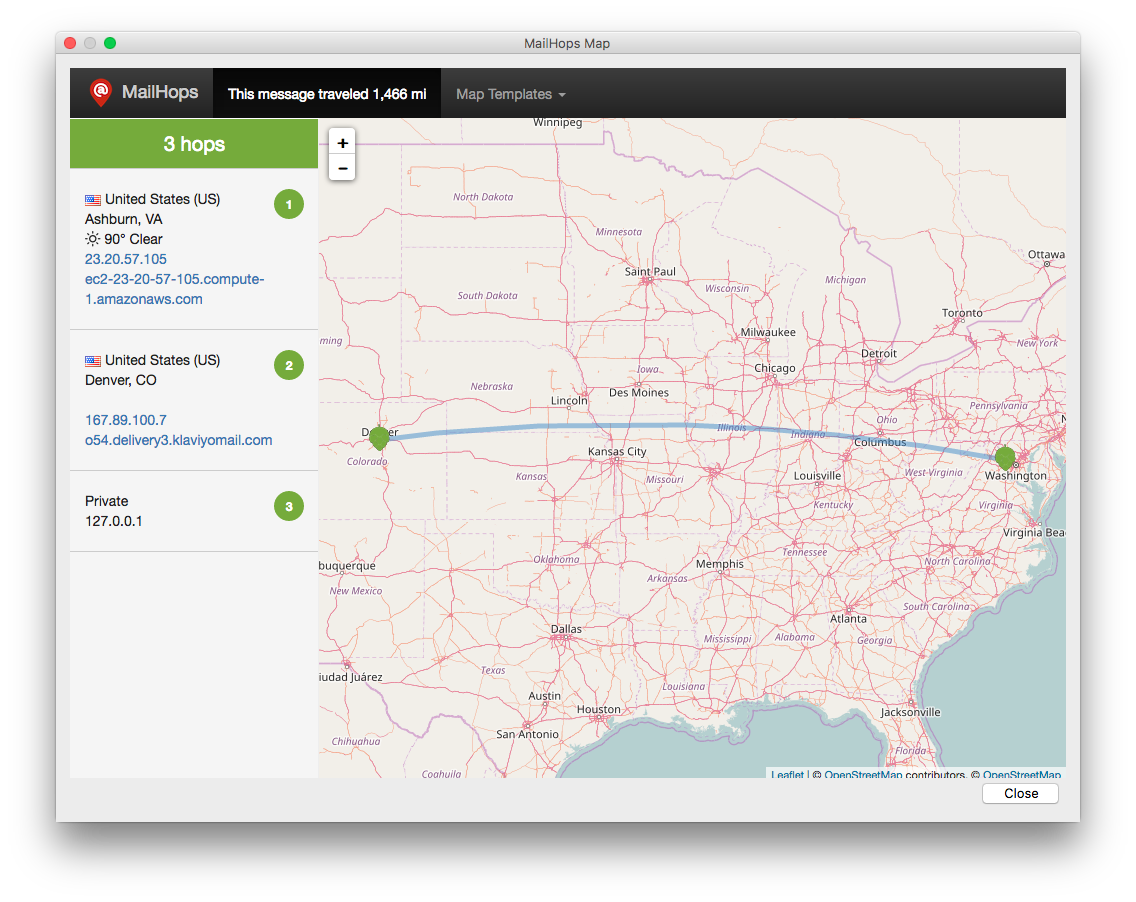This screenshot has height=902, width=1136.
Task: Click the US flag beside Denver hop
Action: (x=93, y=361)
